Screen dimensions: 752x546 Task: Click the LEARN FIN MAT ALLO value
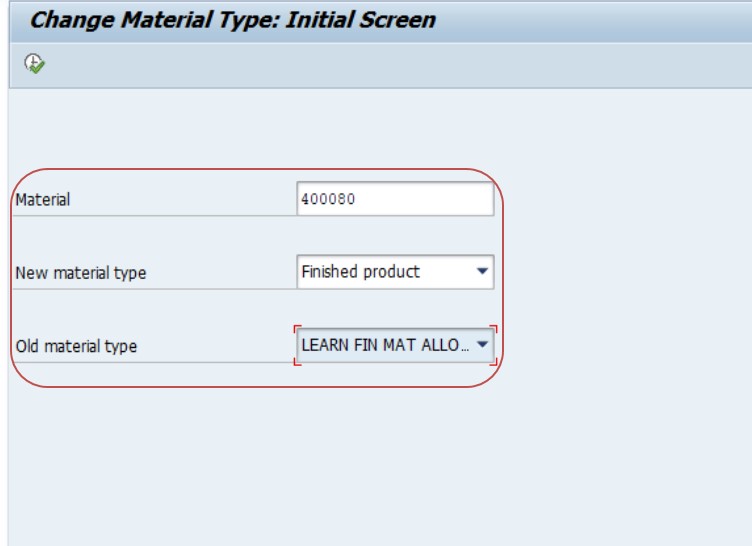(x=385, y=345)
